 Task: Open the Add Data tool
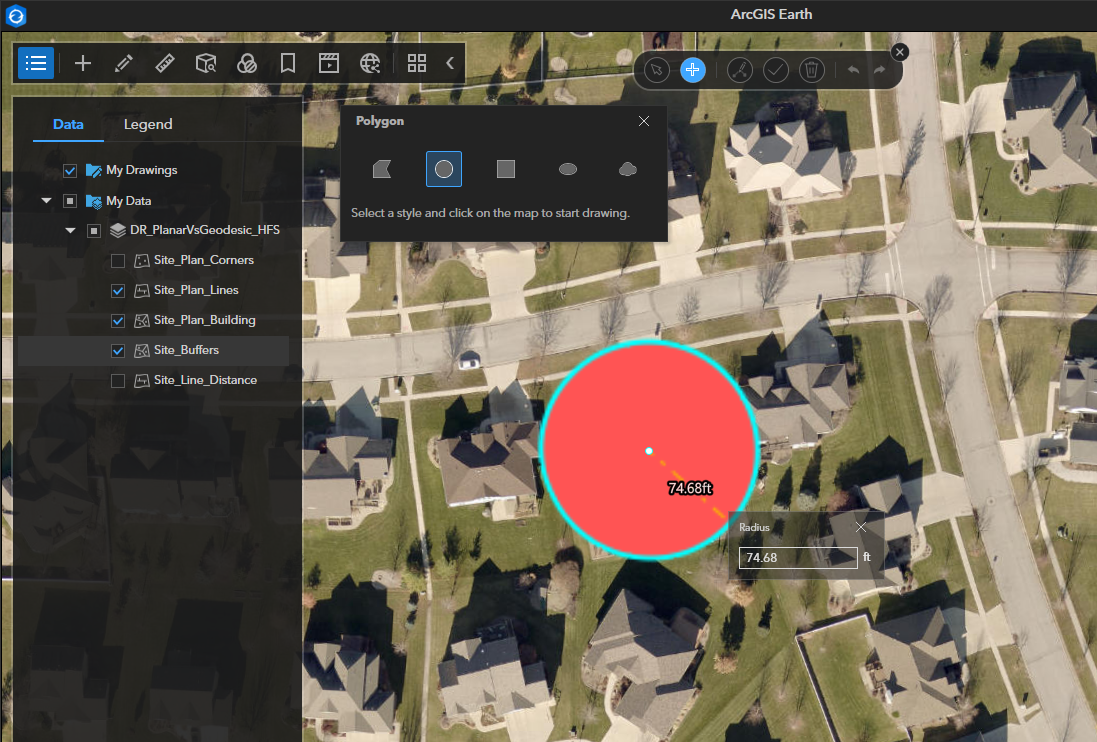click(83, 62)
